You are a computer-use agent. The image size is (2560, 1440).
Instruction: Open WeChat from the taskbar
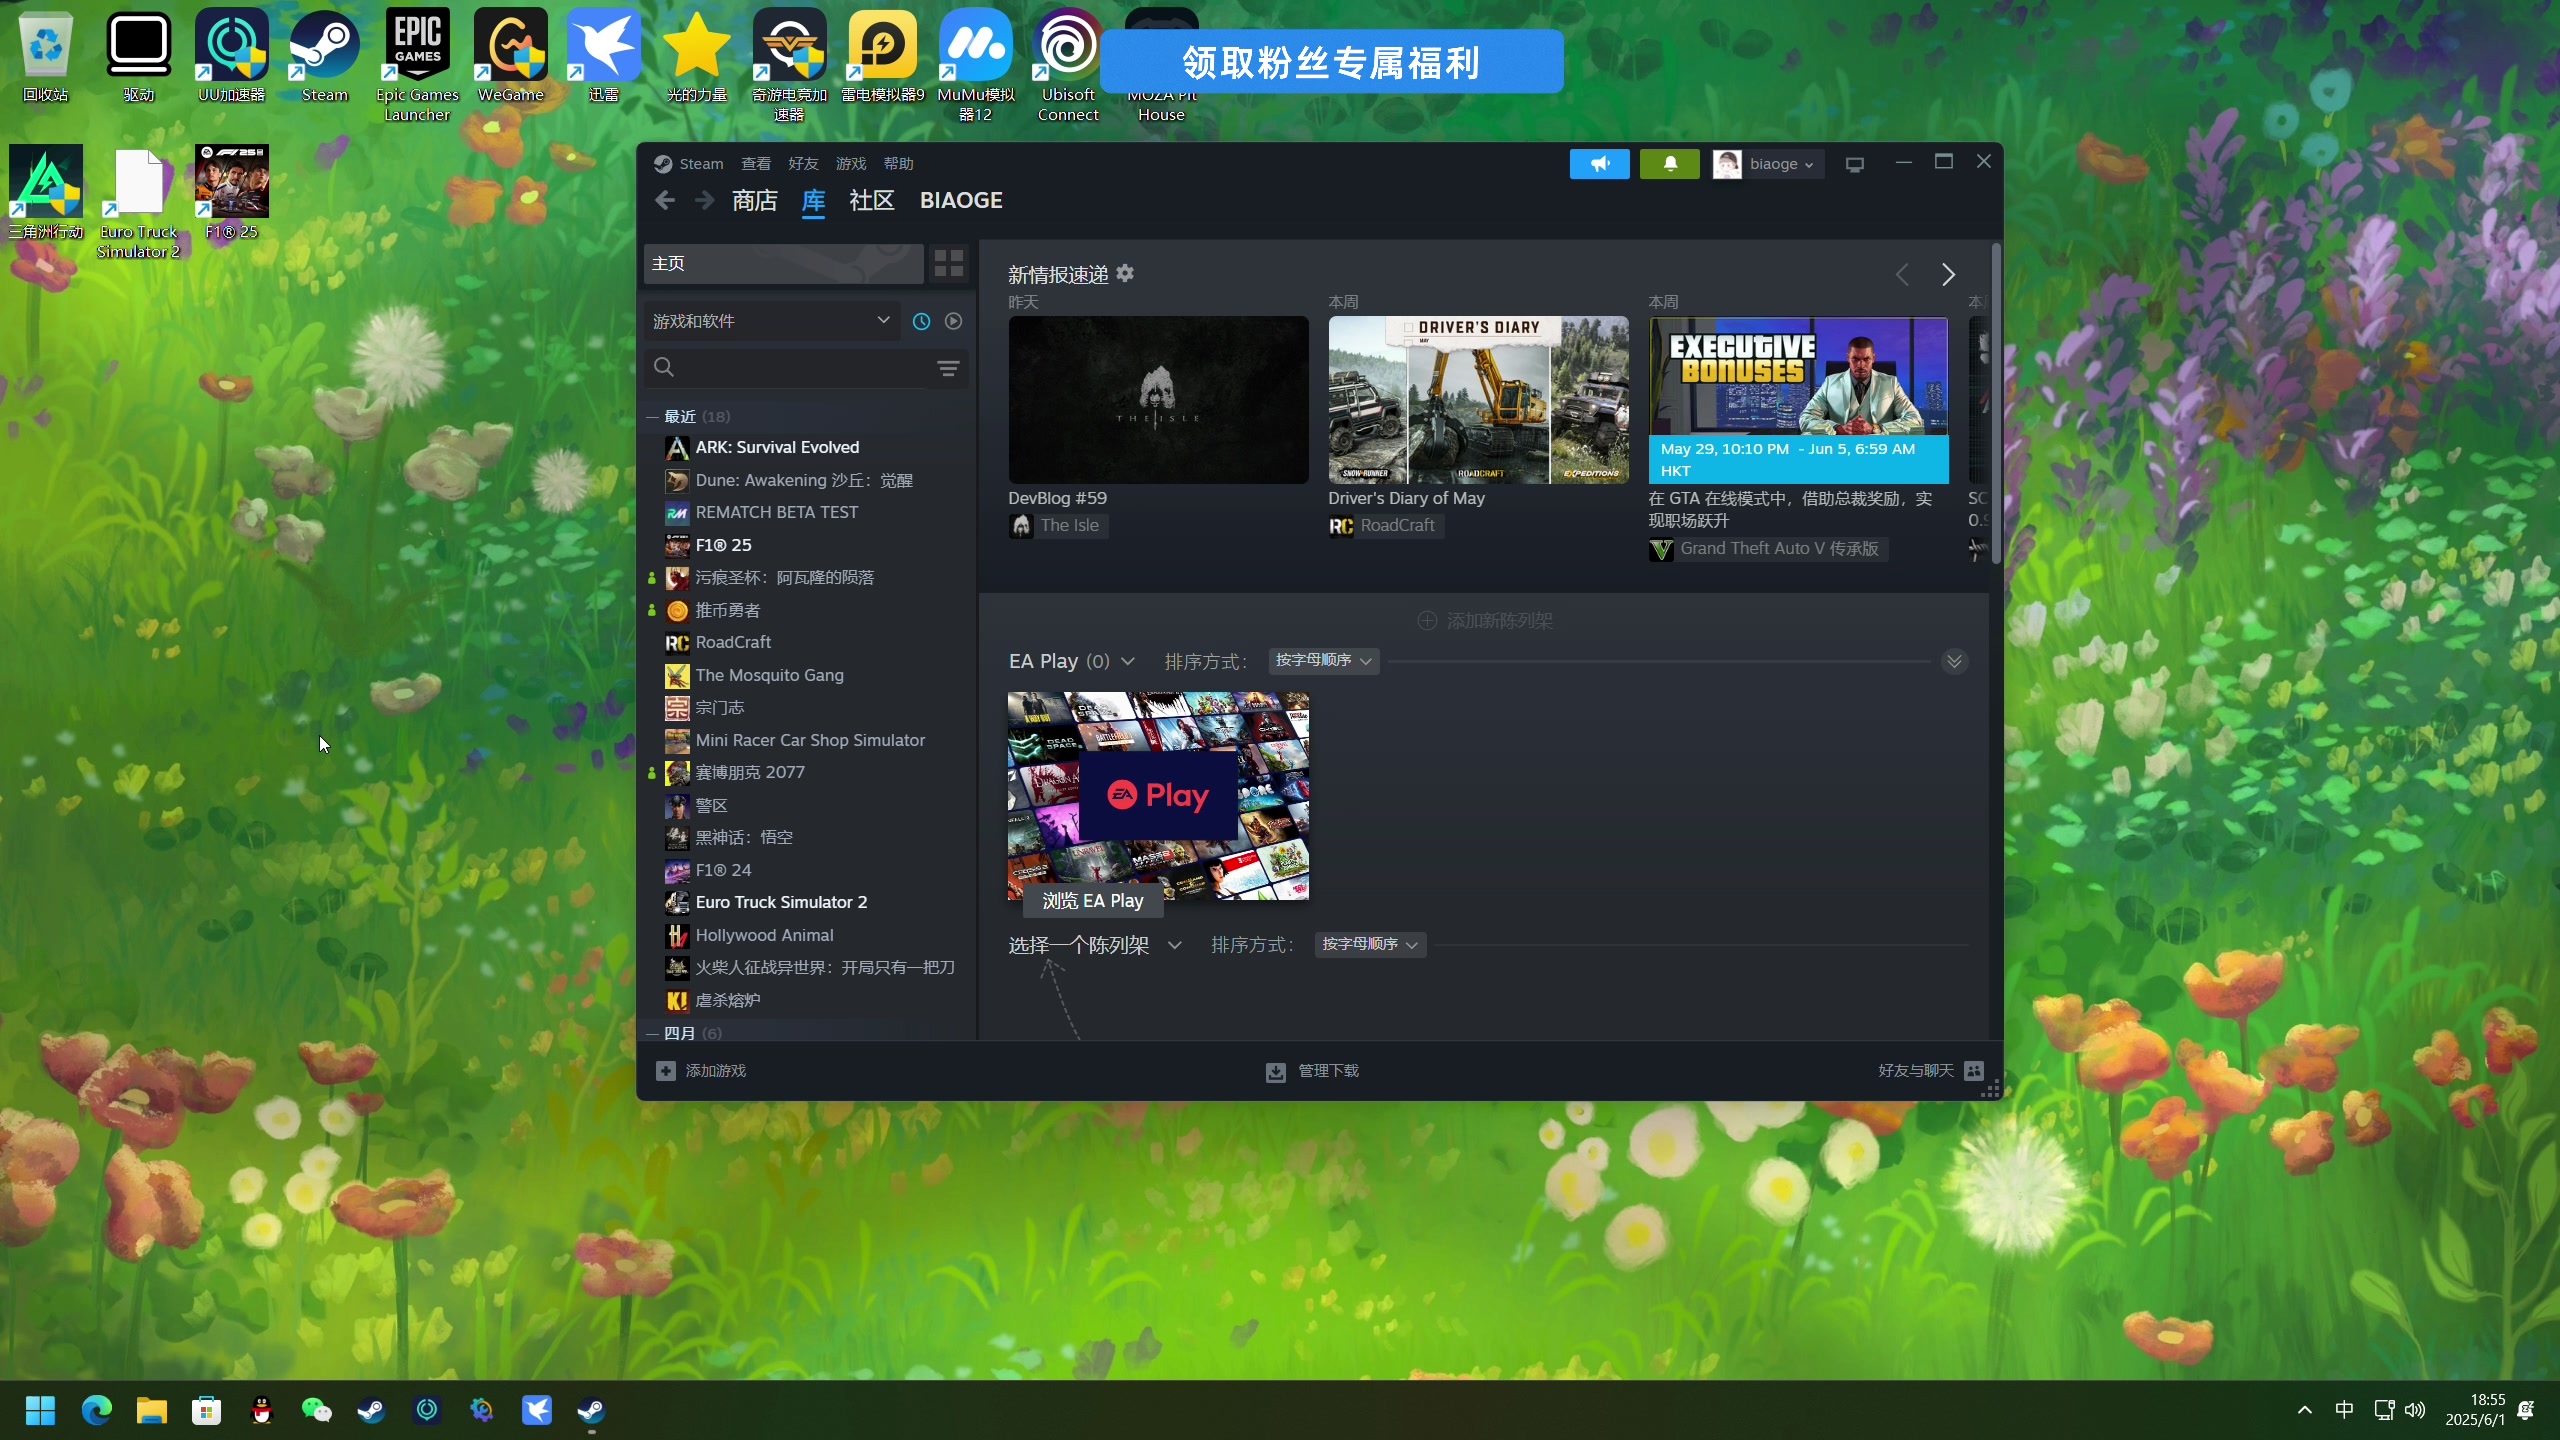316,1410
